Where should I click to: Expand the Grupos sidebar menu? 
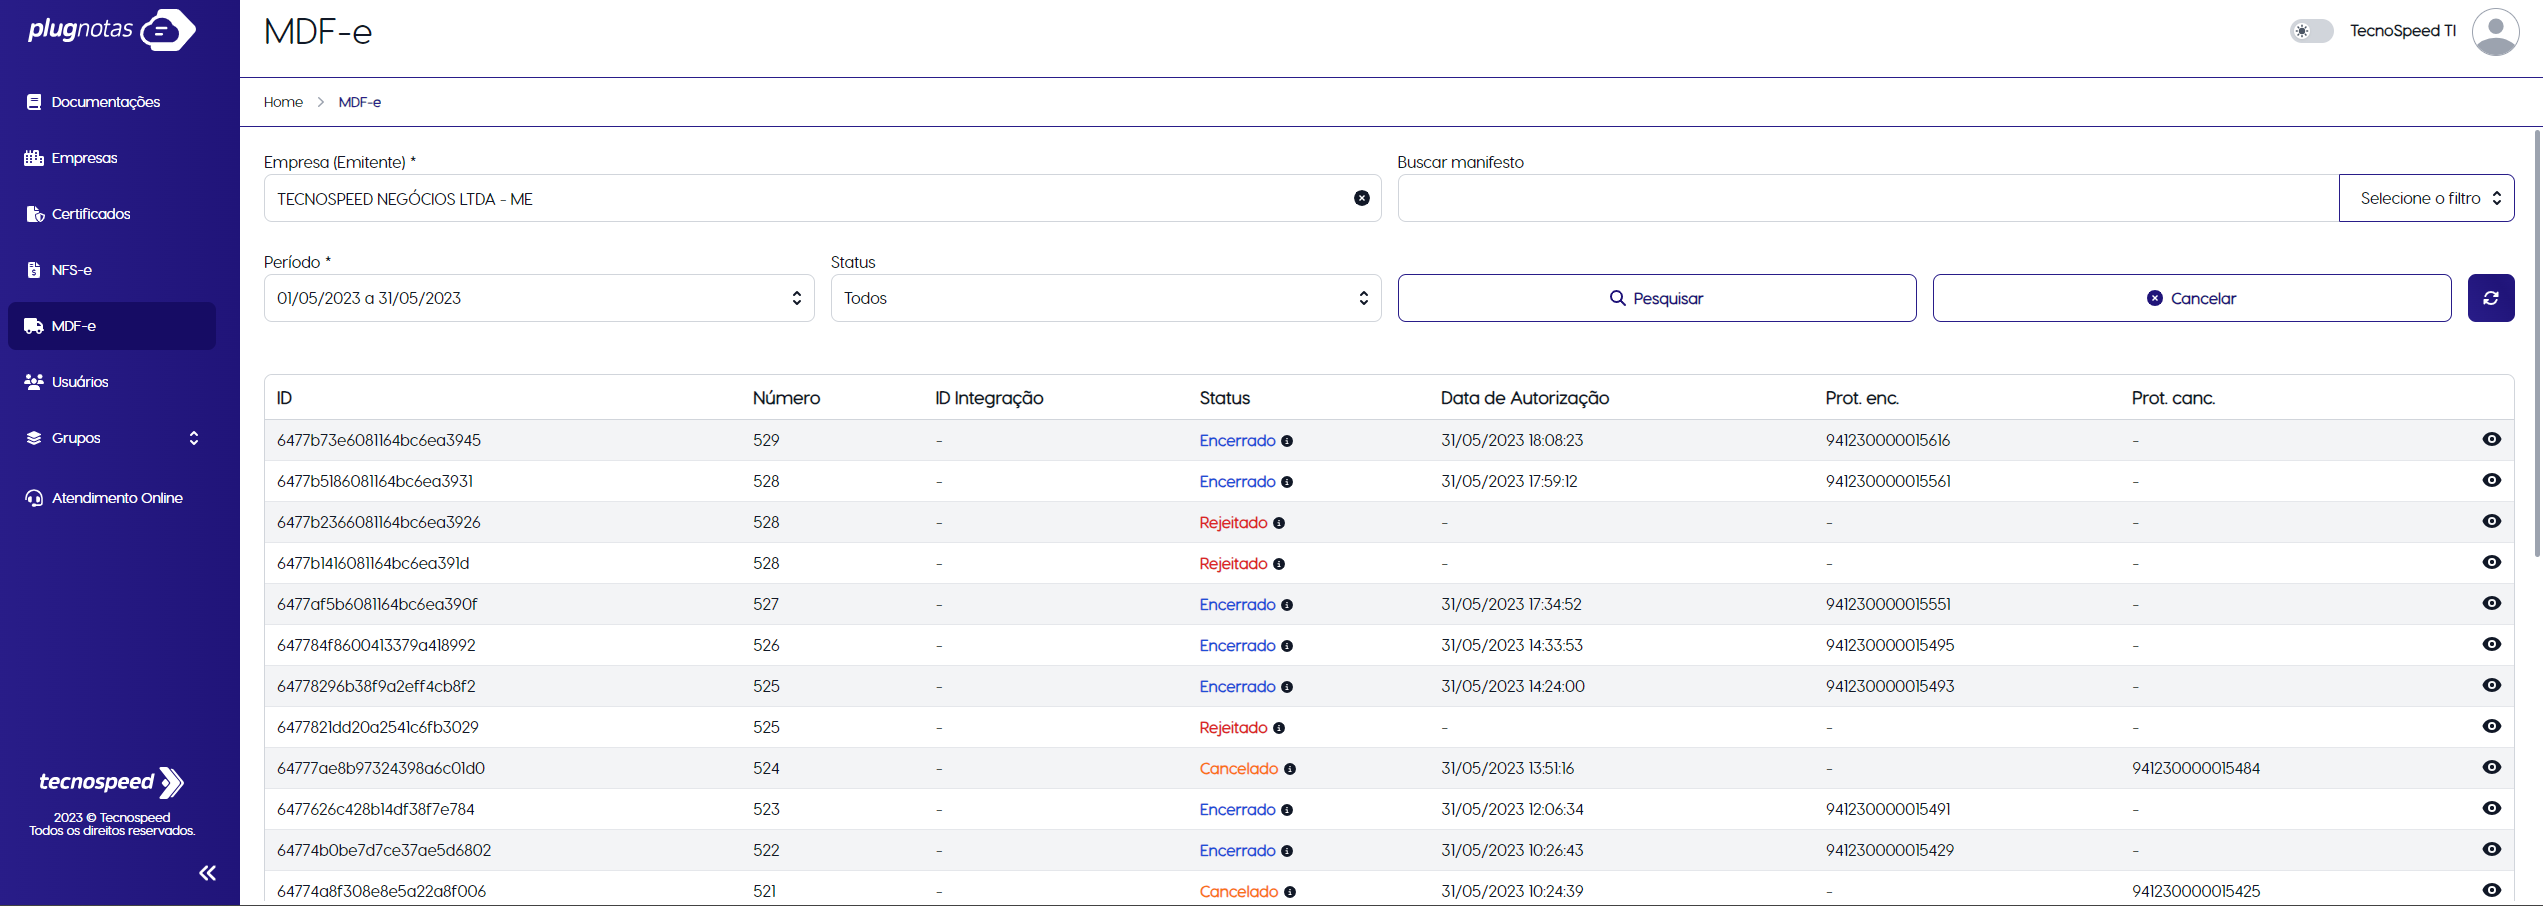pyautogui.click(x=112, y=438)
